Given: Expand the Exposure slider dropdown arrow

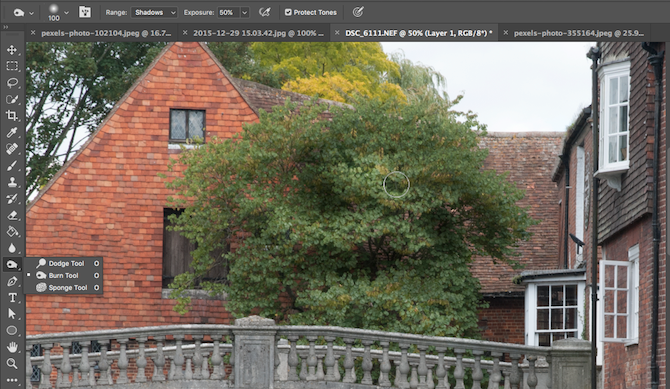Looking at the screenshot, I should tap(245, 12).
